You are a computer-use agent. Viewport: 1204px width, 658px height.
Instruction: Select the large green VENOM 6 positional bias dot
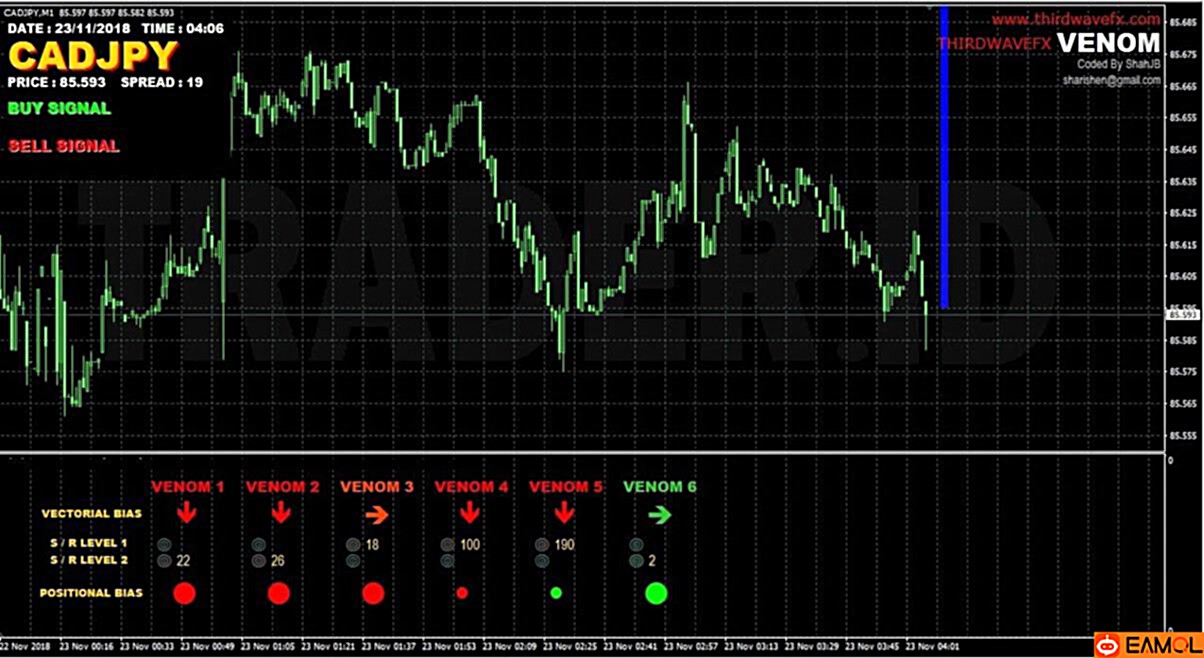656,593
